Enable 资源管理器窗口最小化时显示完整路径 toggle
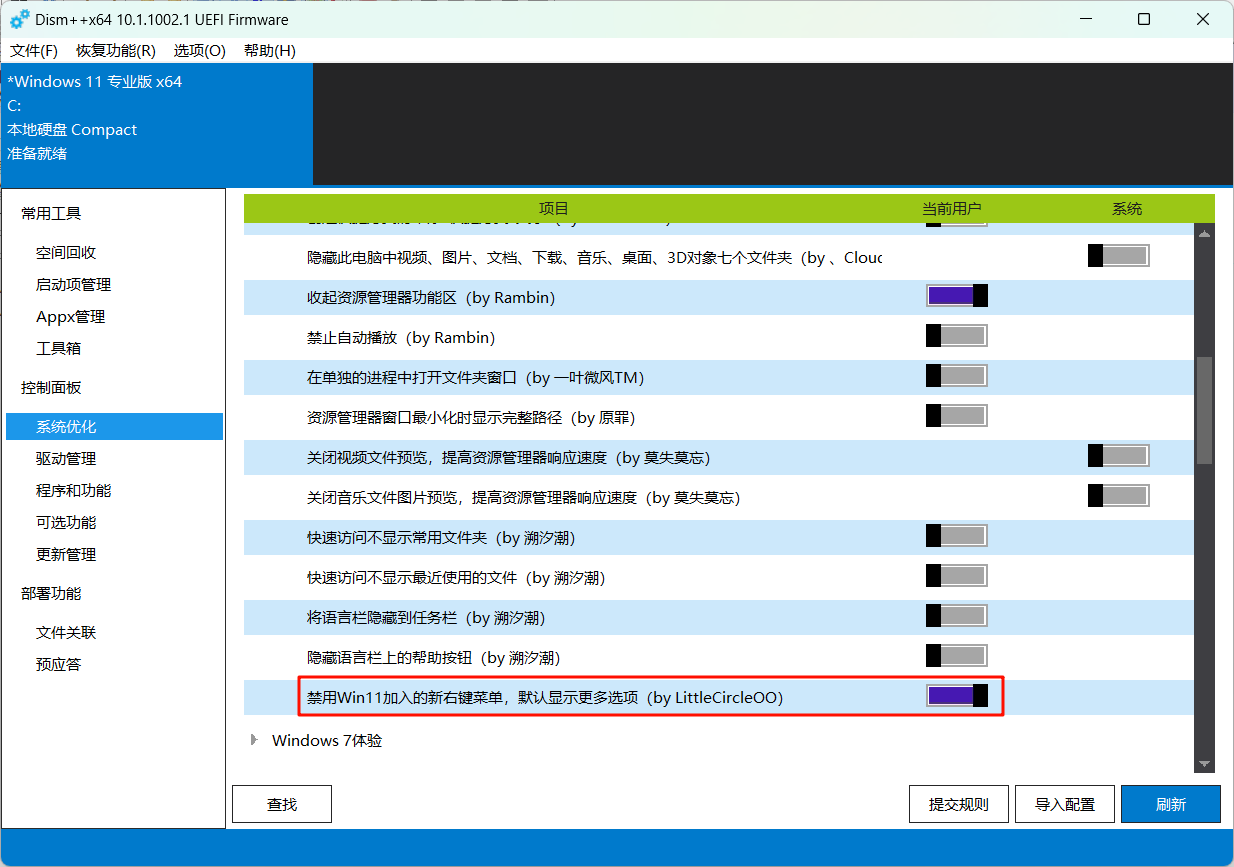Viewport: 1234px width, 867px height. point(957,416)
